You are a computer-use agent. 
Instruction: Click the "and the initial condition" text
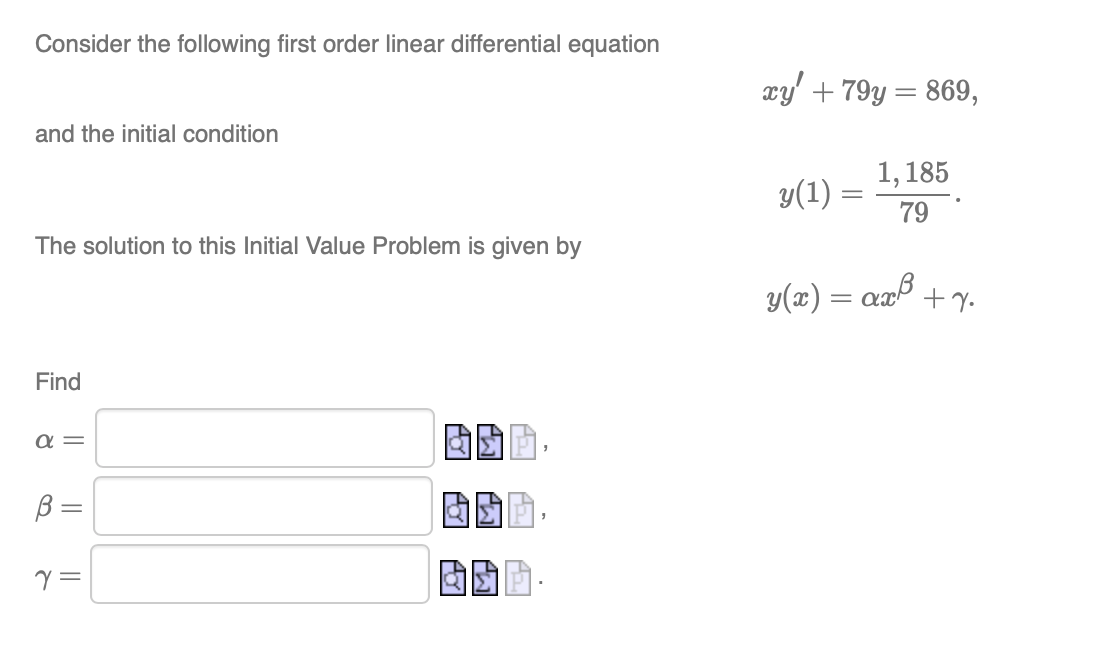pyautogui.click(x=157, y=134)
